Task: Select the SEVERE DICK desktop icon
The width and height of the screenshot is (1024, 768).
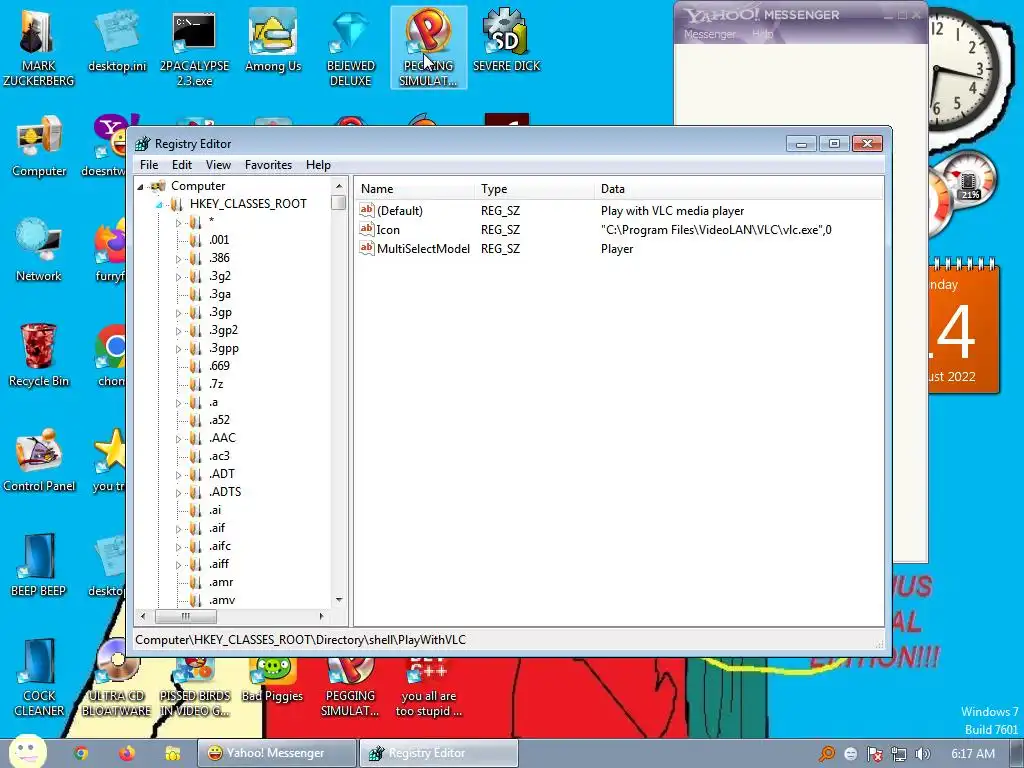Action: [x=506, y=42]
